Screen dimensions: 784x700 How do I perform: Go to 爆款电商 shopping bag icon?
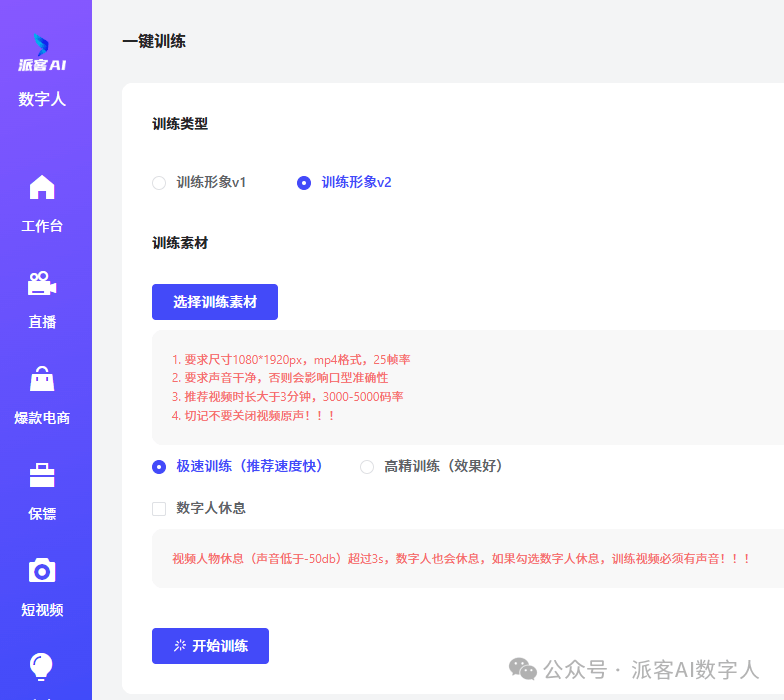pyautogui.click(x=42, y=380)
